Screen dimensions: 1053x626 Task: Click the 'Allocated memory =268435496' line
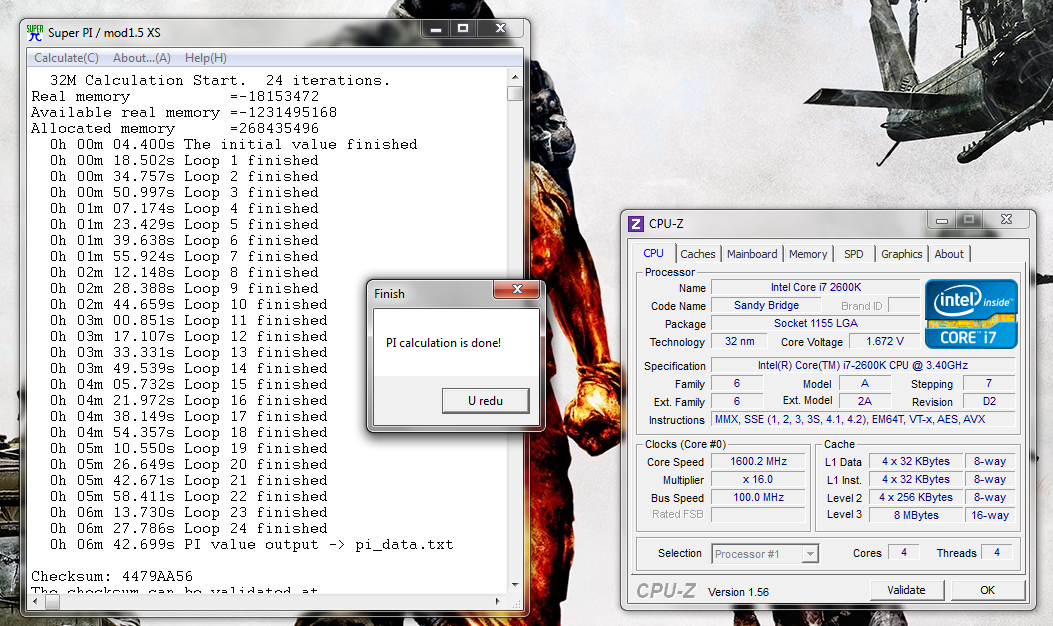175,128
